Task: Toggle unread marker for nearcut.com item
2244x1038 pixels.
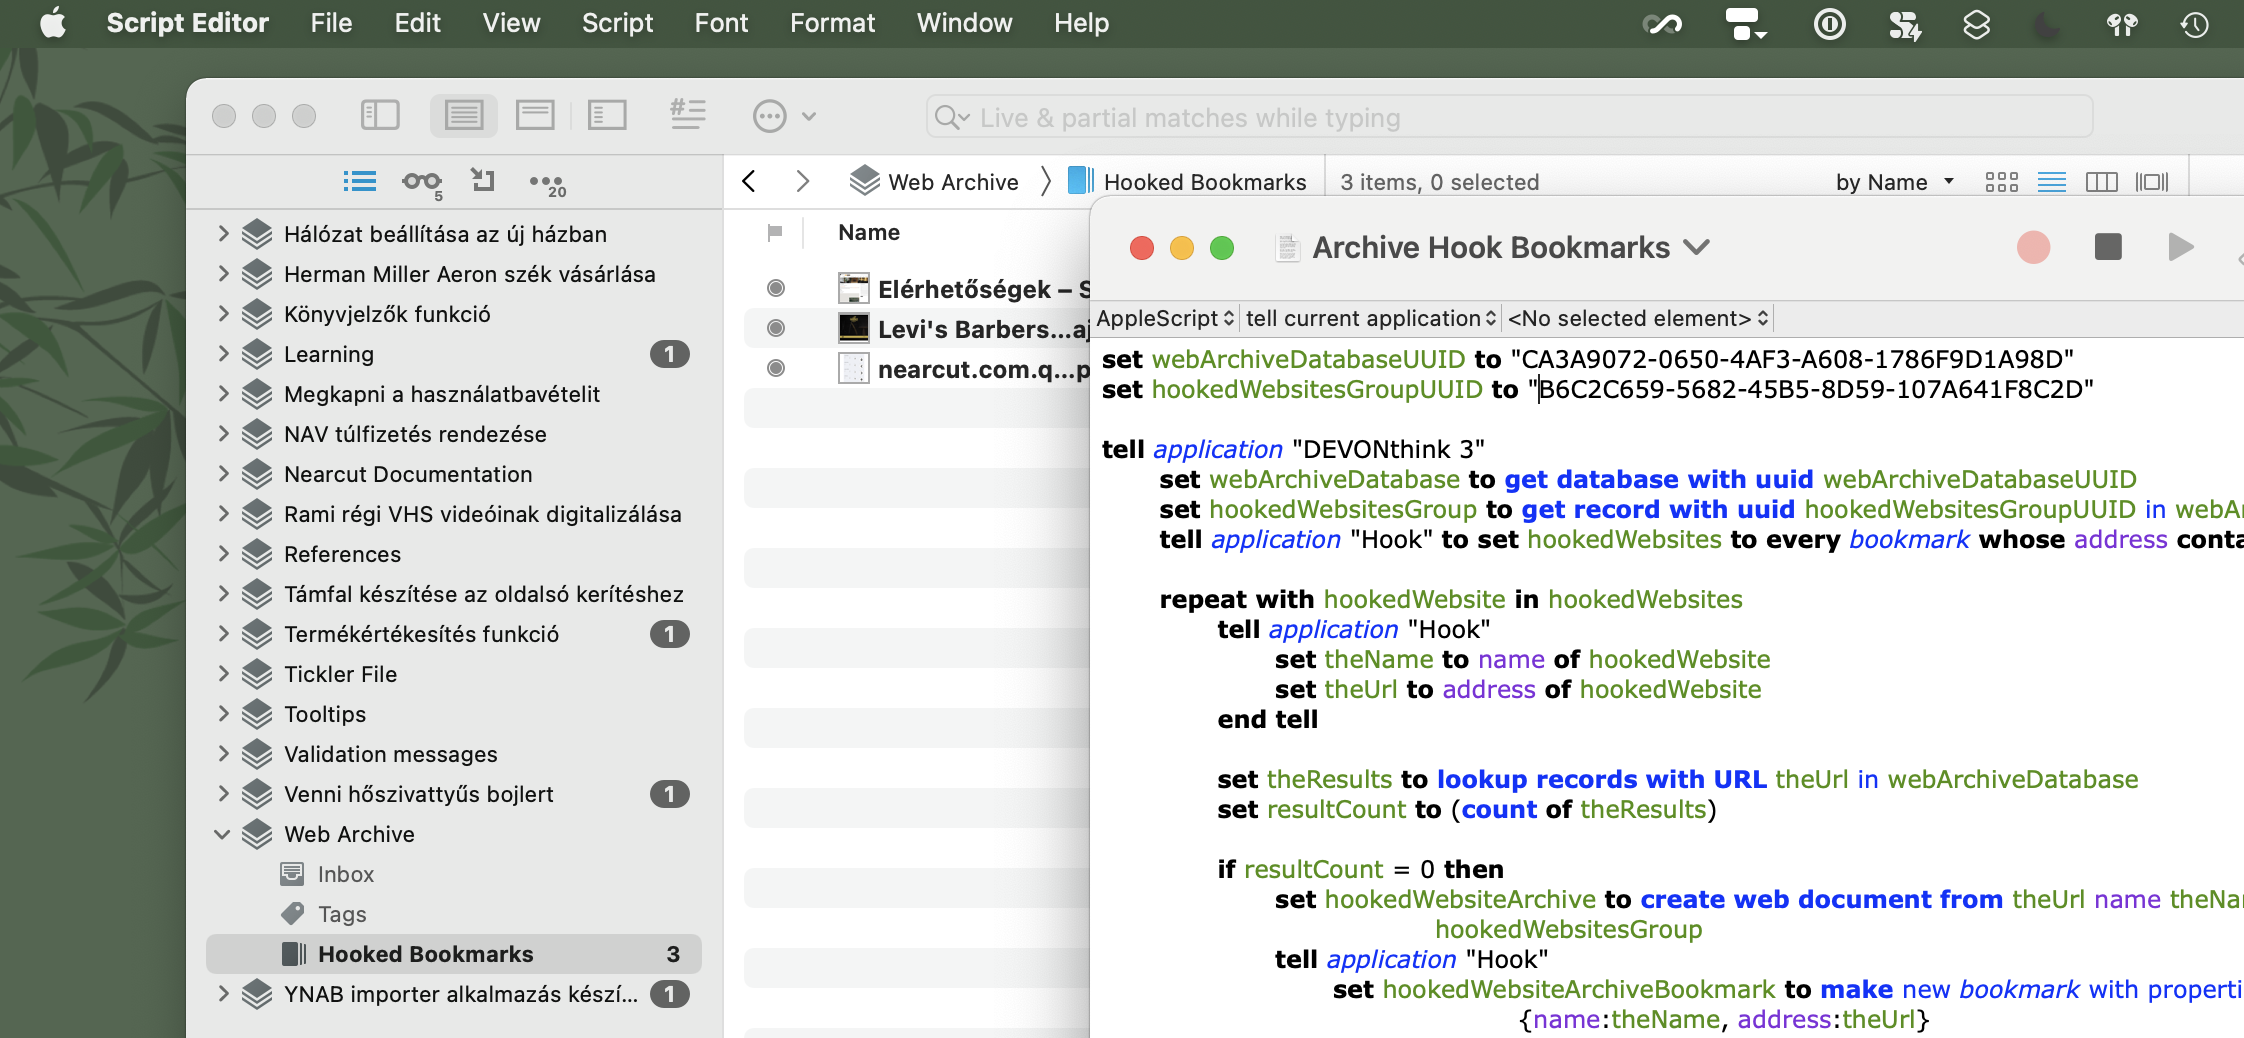Action: point(775,368)
